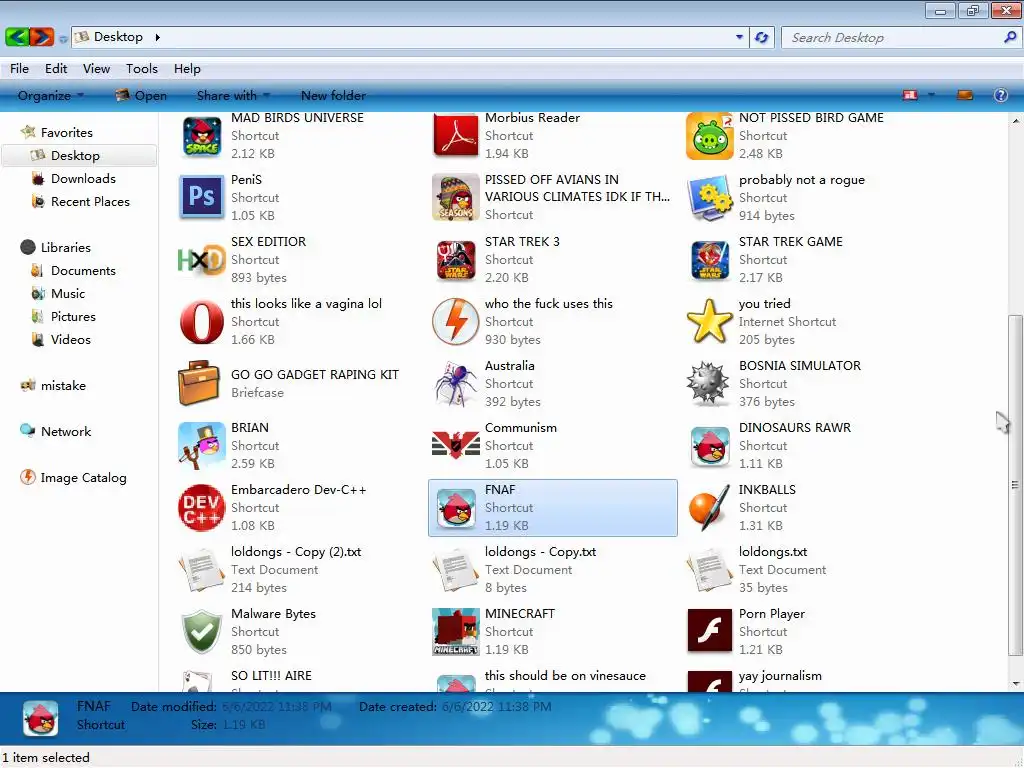The width and height of the screenshot is (1024, 768).
Task: Select the Australia spider icon
Action: [456, 384]
